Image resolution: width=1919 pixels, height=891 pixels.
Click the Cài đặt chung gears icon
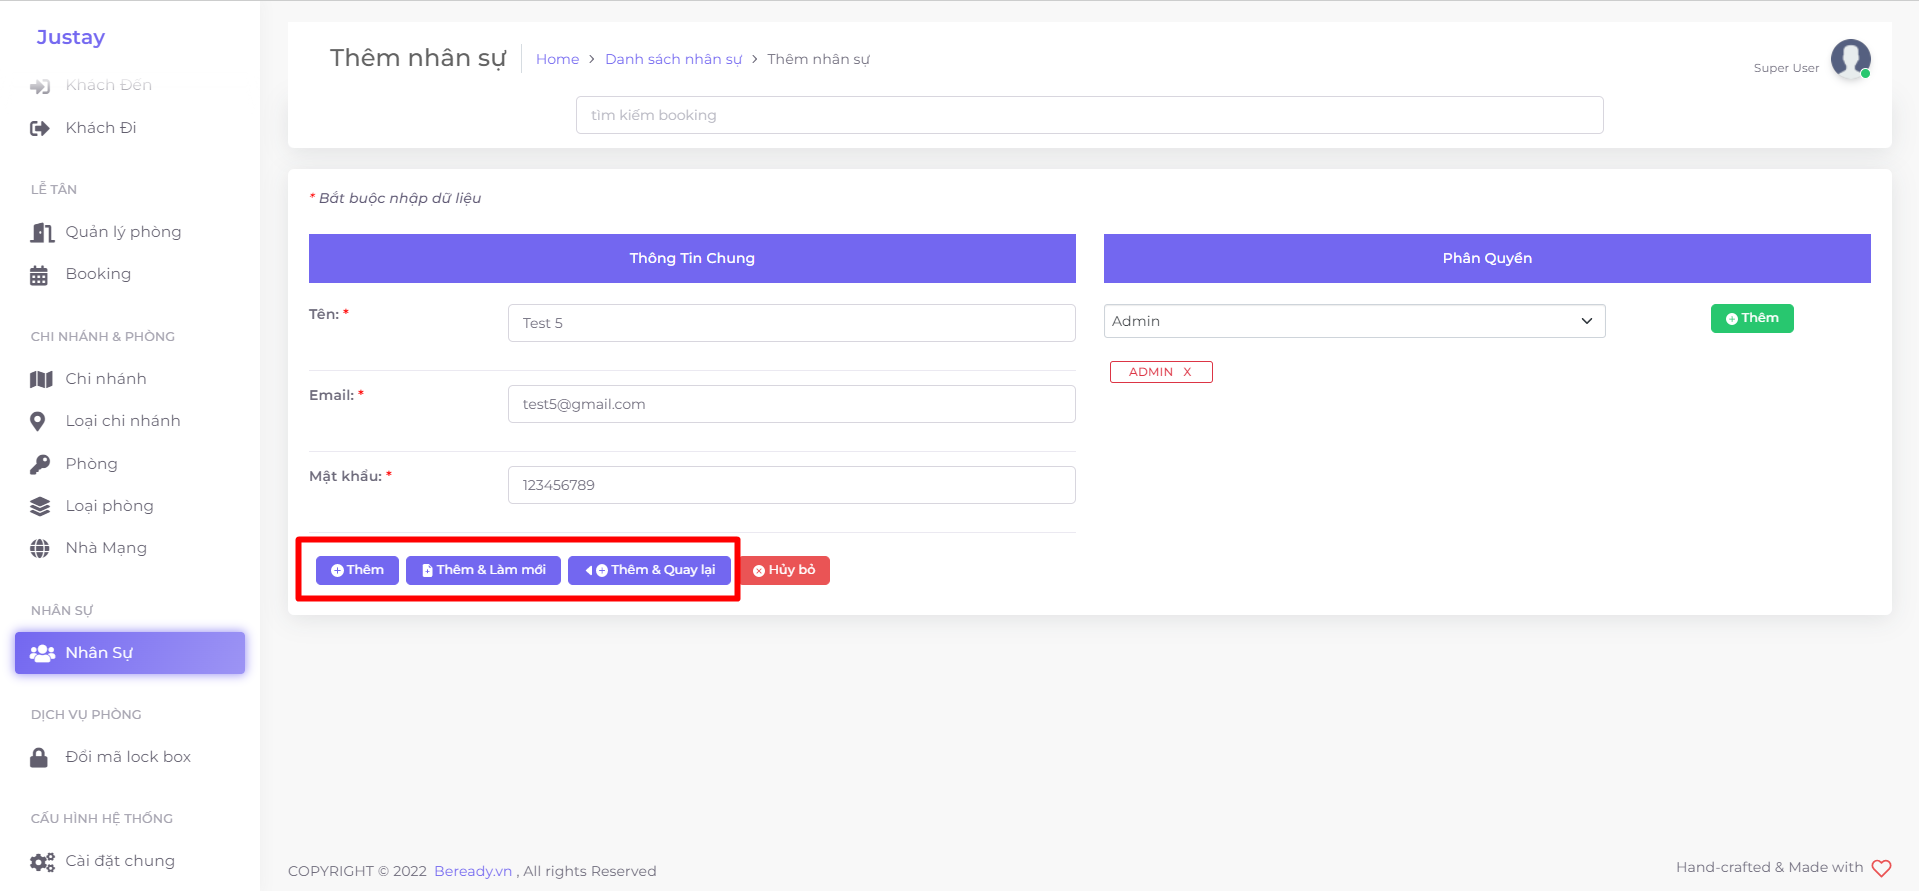point(42,861)
